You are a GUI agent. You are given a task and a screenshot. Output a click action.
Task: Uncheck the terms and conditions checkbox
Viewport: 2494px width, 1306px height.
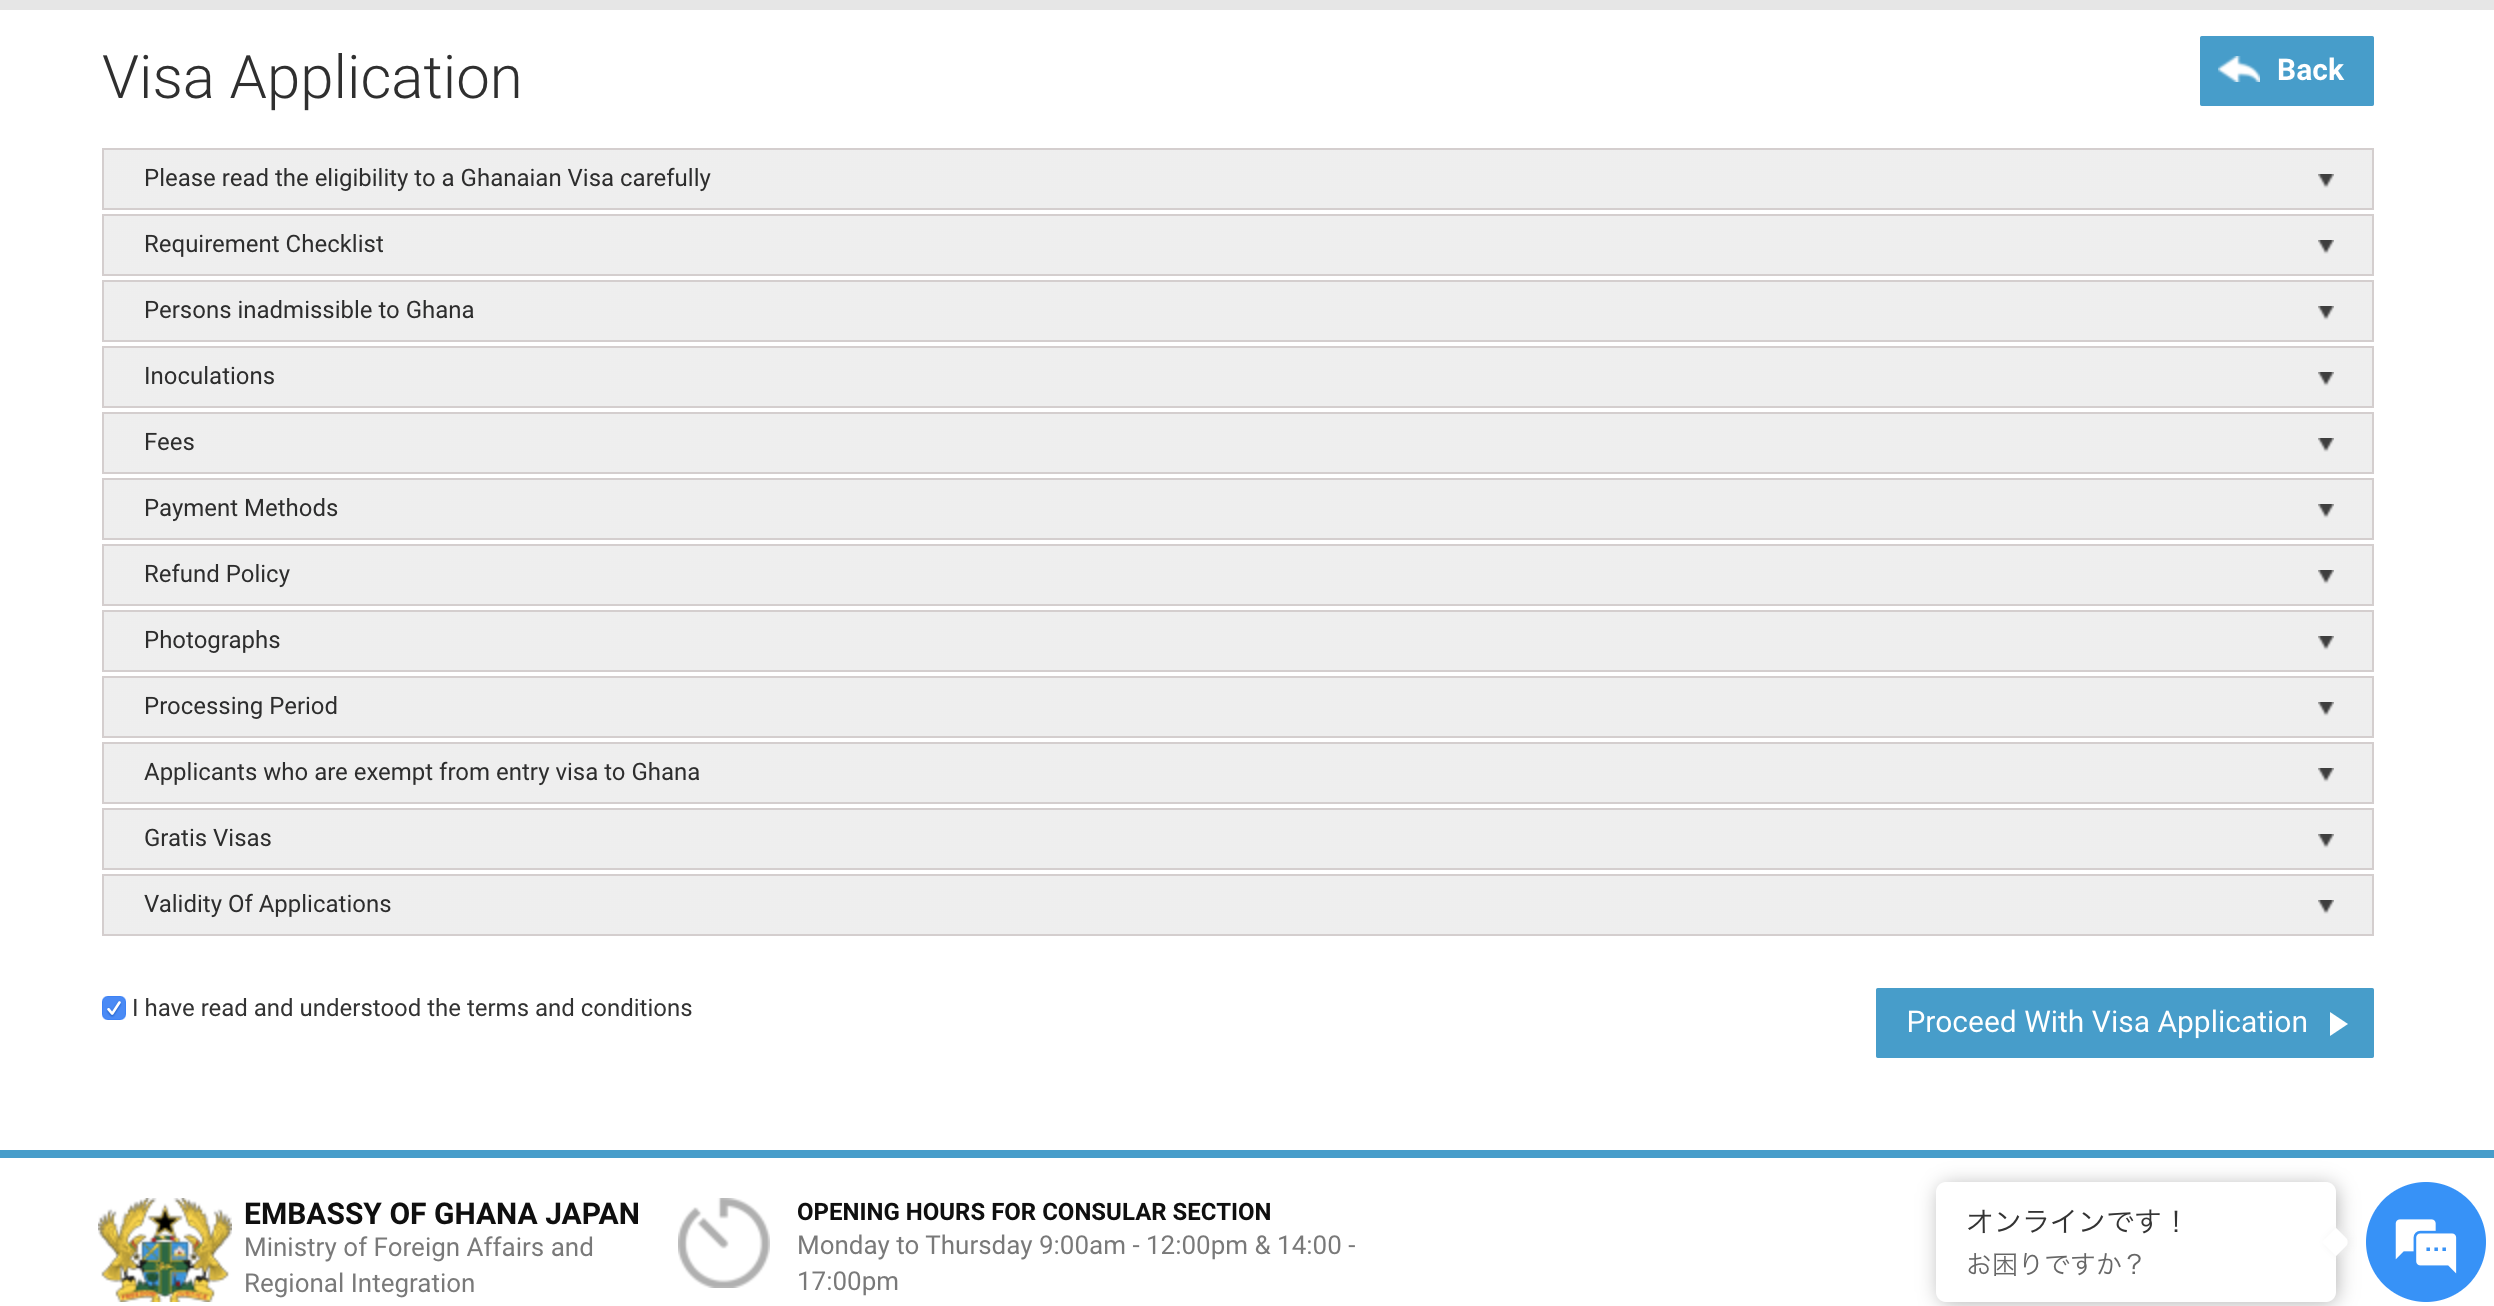(114, 1008)
